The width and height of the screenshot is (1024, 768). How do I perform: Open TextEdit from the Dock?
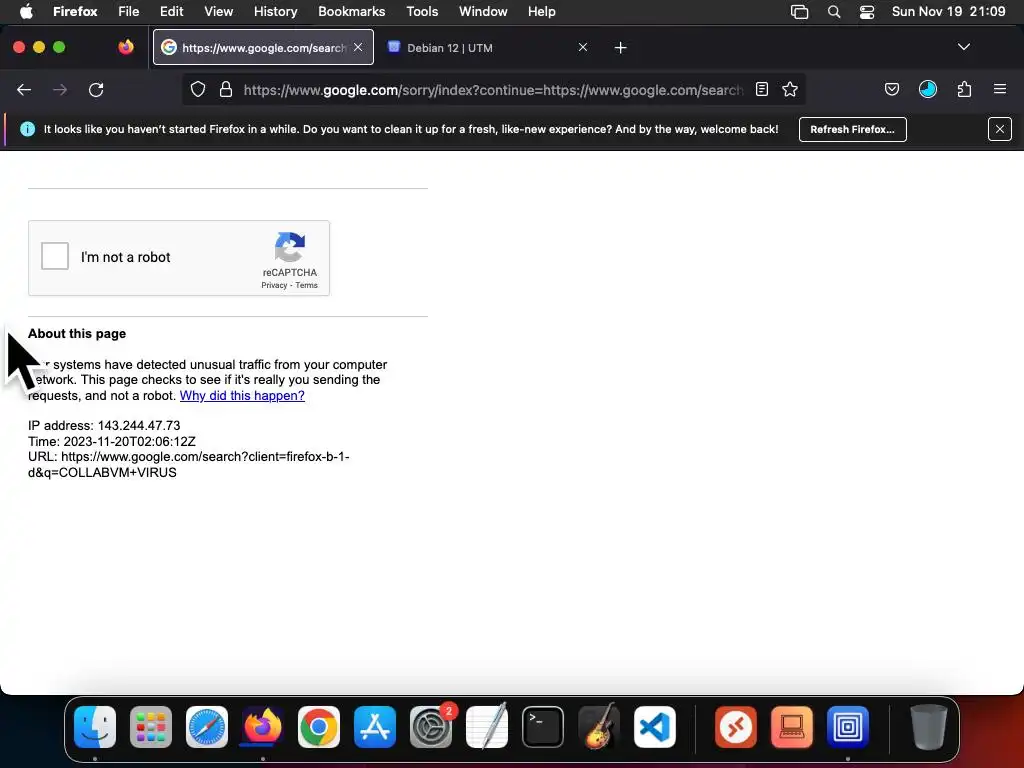(487, 727)
